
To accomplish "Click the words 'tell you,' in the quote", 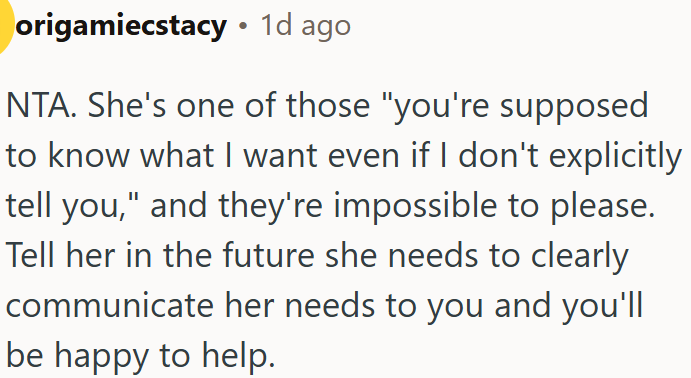I will tap(73, 207).
